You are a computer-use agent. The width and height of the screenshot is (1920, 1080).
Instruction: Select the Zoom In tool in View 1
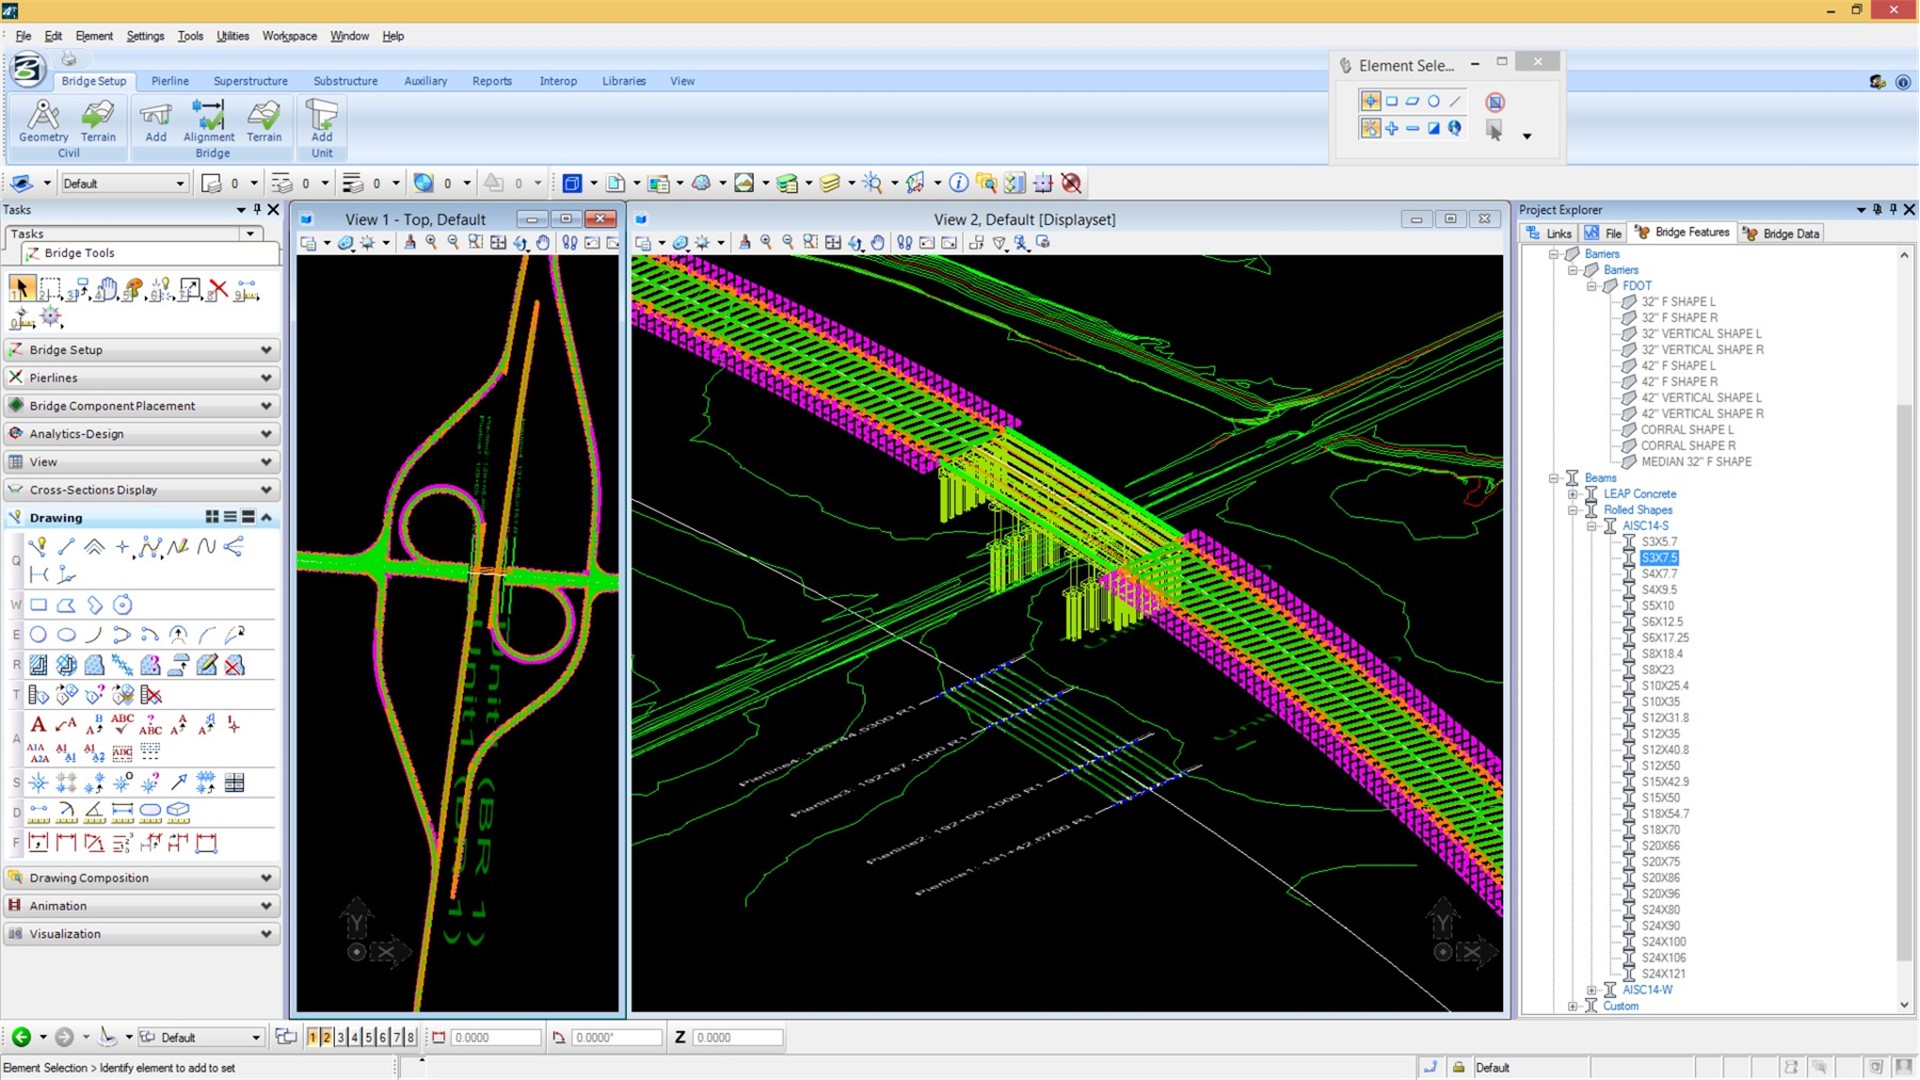tap(431, 242)
